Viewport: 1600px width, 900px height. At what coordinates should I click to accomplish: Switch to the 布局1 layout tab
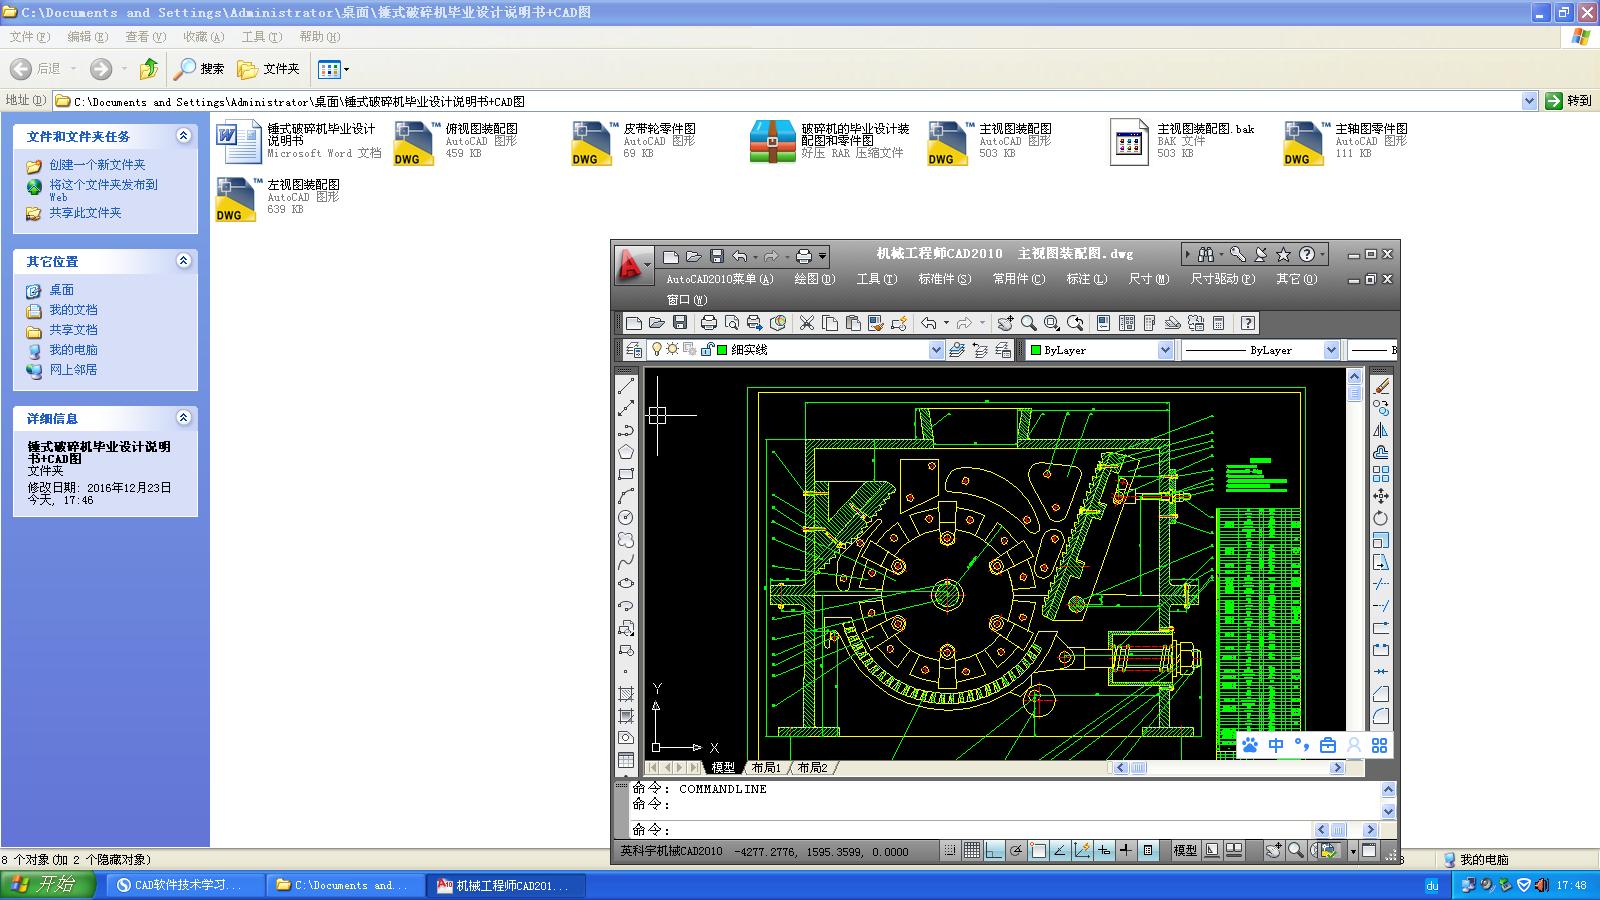[764, 768]
